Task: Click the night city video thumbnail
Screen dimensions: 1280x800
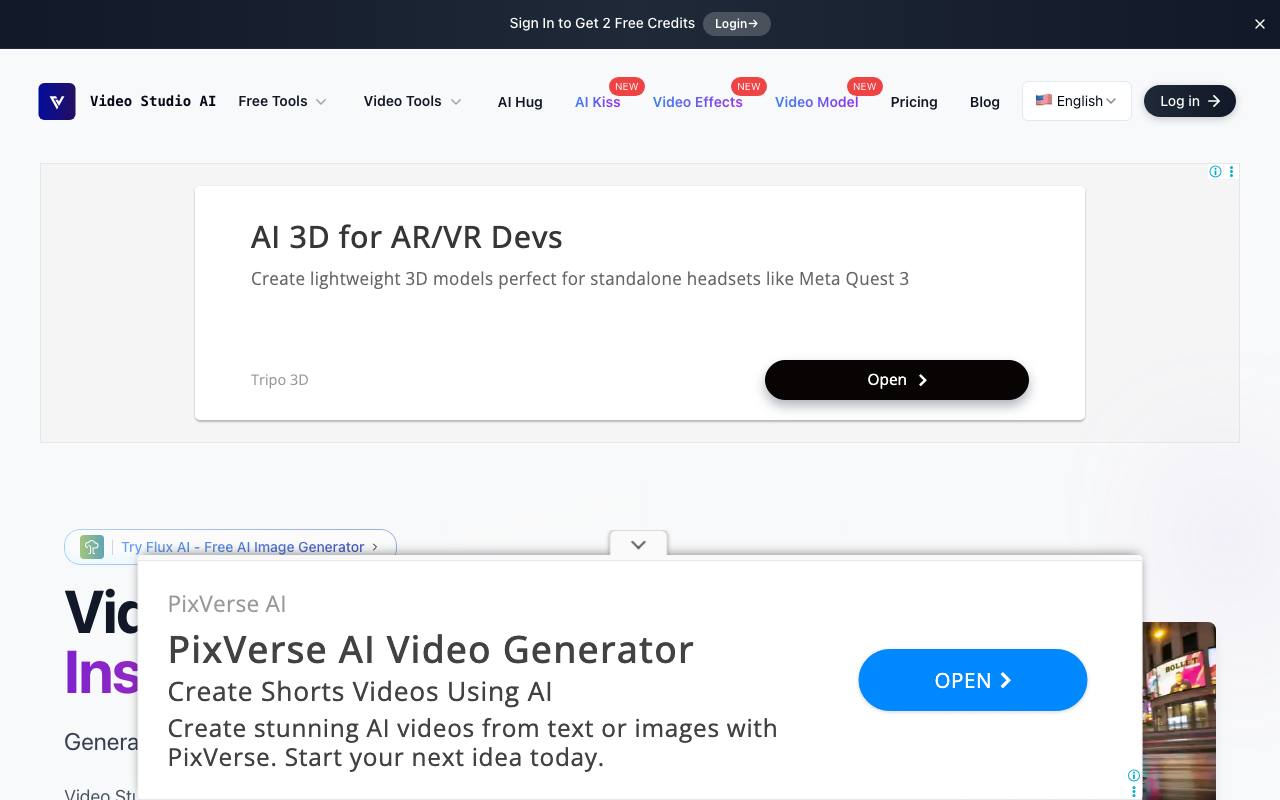Action: point(1179,711)
